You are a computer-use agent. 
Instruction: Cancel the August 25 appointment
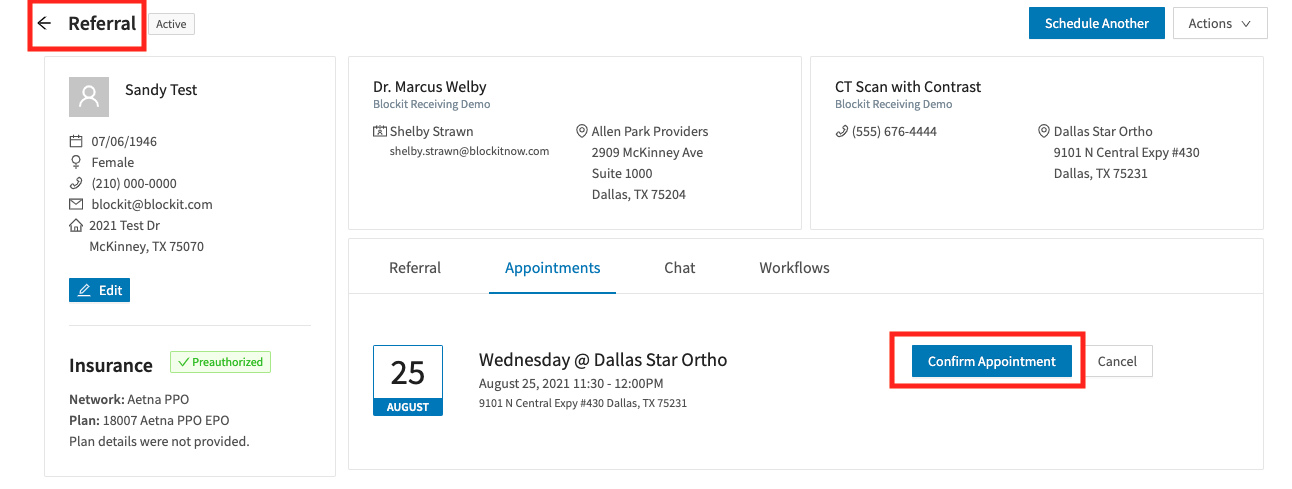tap(1118, 361)
